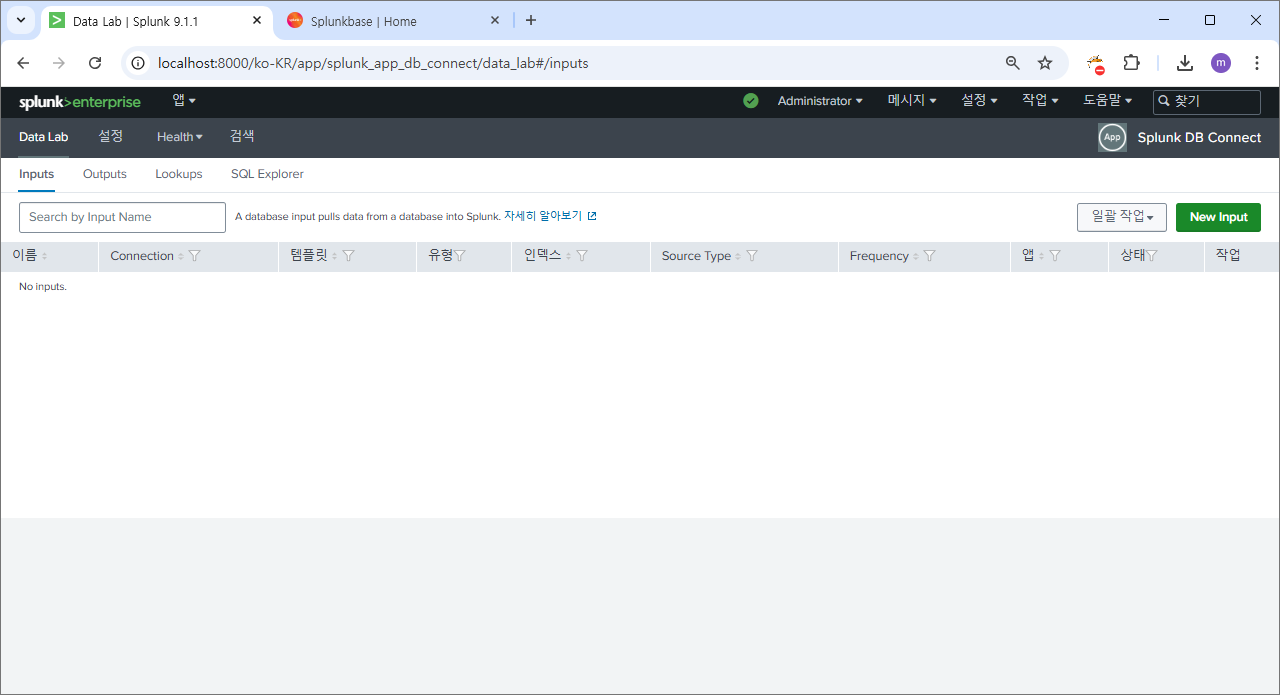Open a new browser tab with plus
Viewport: 1280px width, 695px height.
coord(531,20)
